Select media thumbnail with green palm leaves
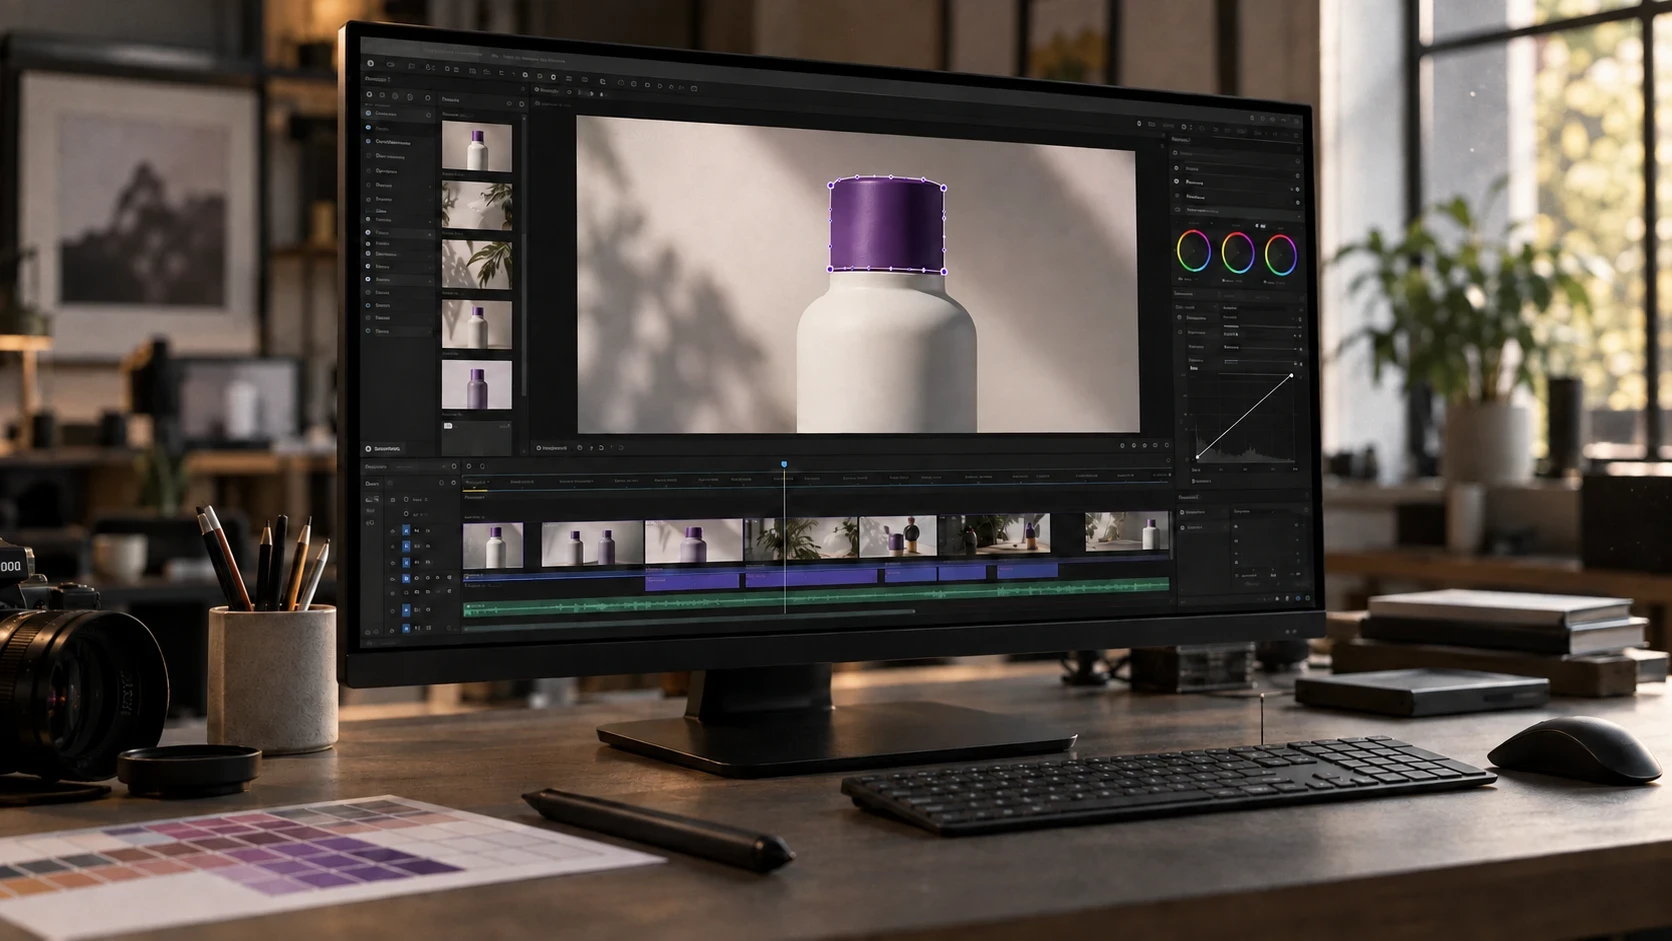Image resolution: width=1672 pixels, height=941 pixels. click(477, 265)
